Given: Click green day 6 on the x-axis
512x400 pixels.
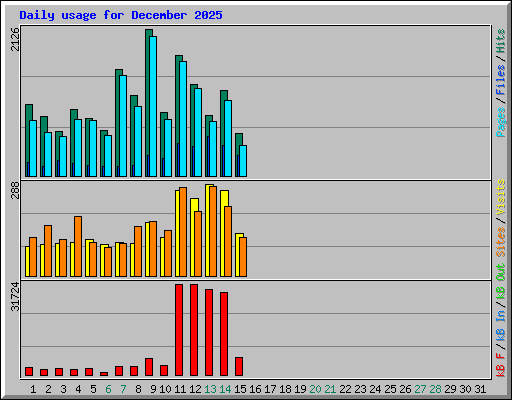Looking at the screenshot, I should (x=108, y=389).
